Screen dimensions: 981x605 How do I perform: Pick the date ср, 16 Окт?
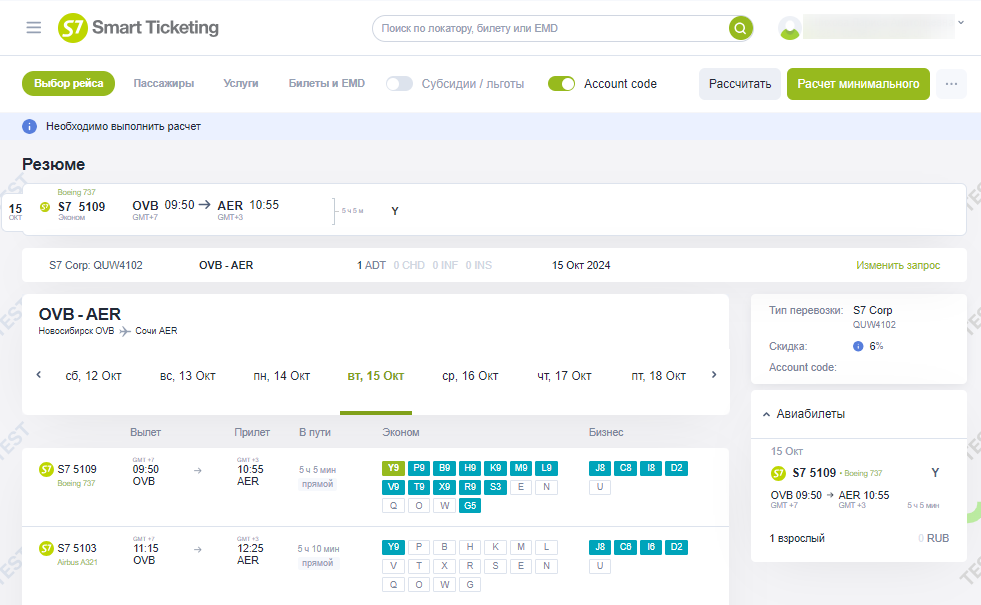coord(470,376)
